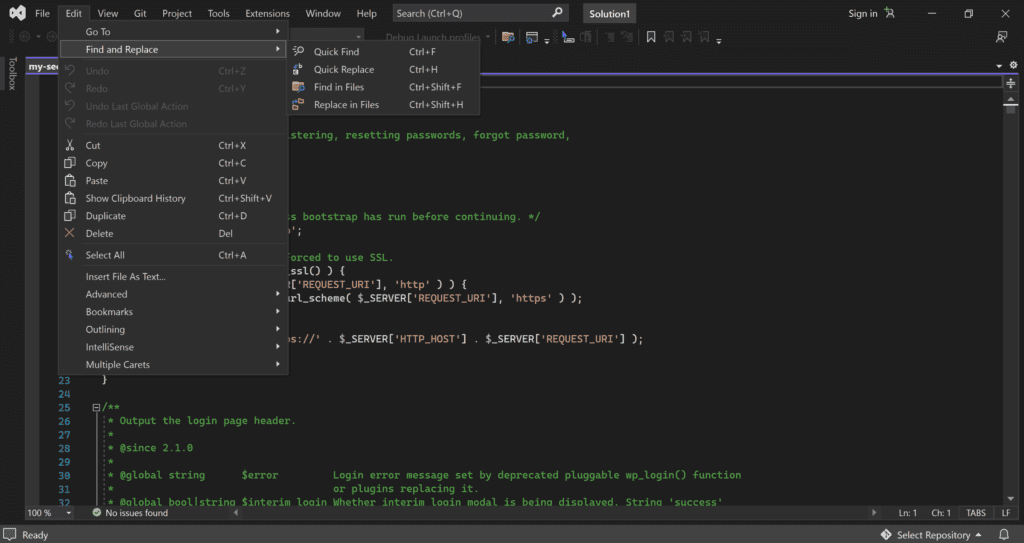The image size is (1024, 543).
Task: Click the LF line ending indicator
Action: (1006, 513)
